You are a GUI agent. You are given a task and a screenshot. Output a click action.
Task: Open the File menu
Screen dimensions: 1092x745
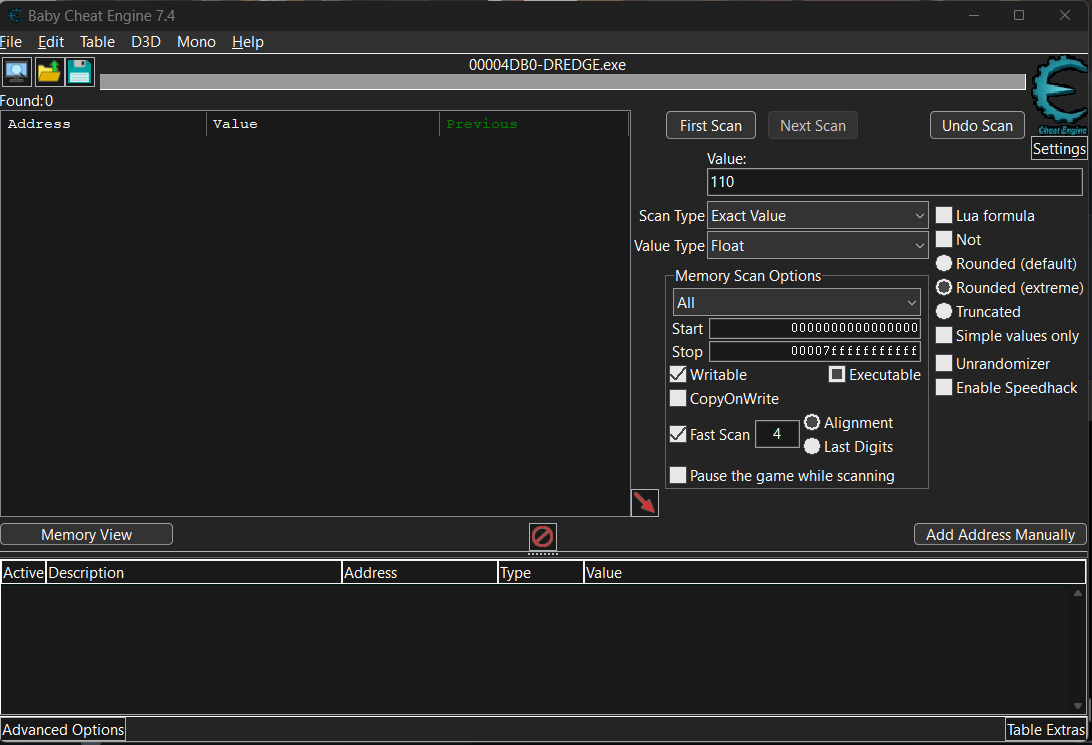coord(11,42)
